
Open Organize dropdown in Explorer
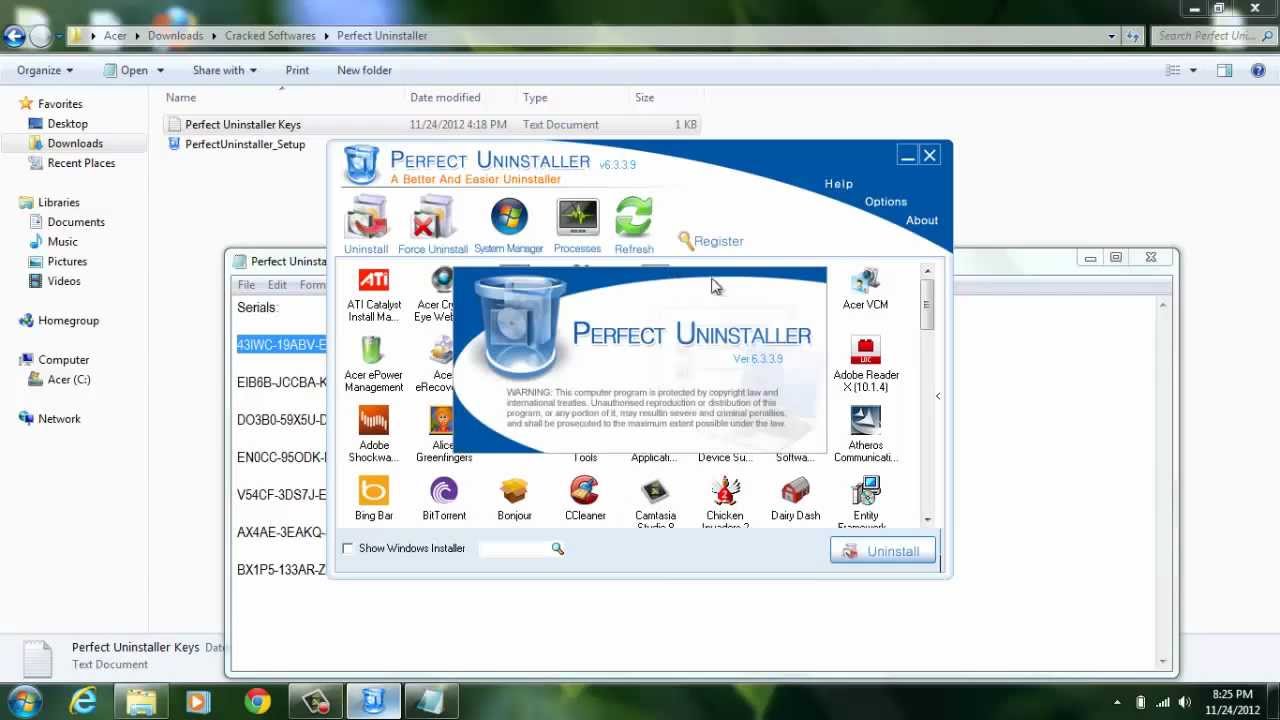click(45, 70)
